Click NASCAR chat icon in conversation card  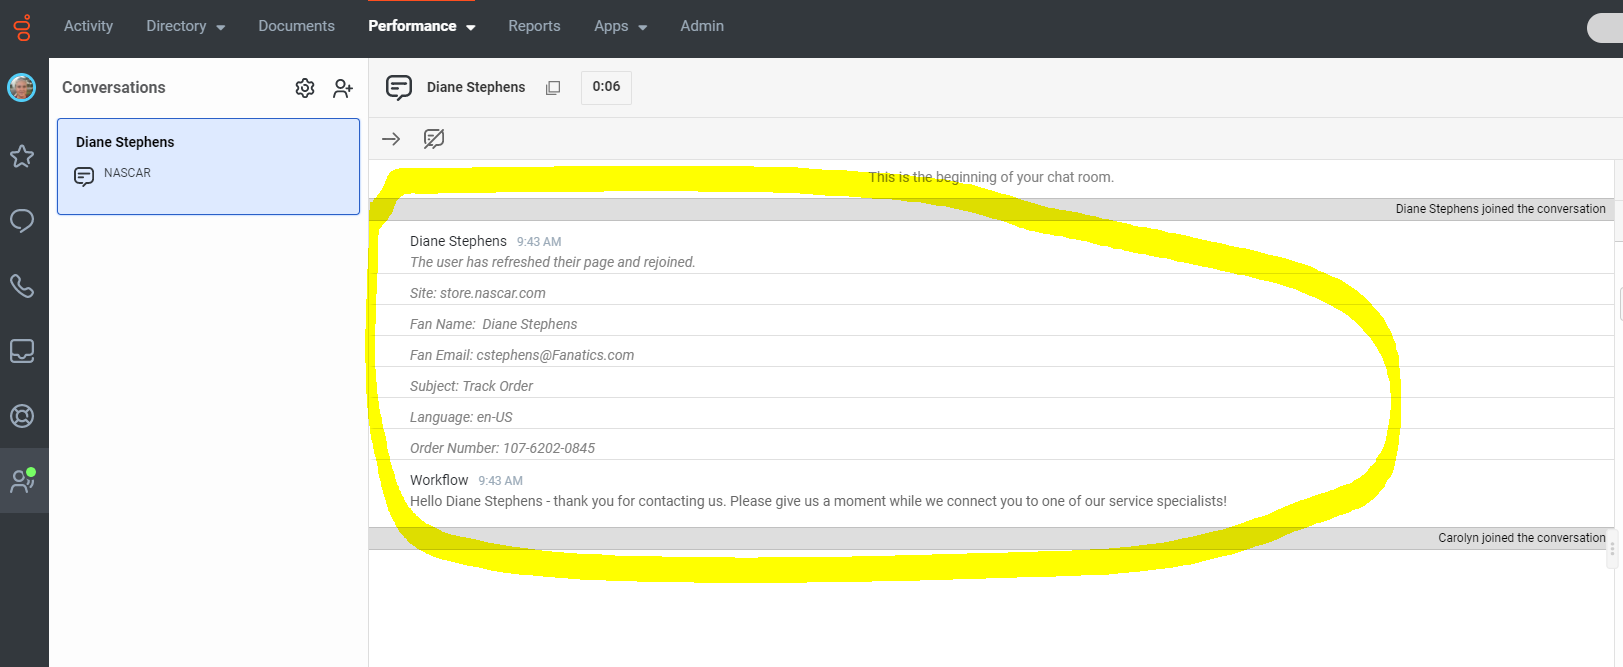coord(84,177)
